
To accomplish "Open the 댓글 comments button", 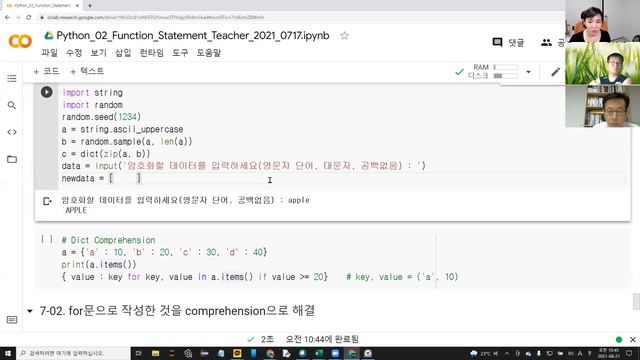I will [509, 42].
